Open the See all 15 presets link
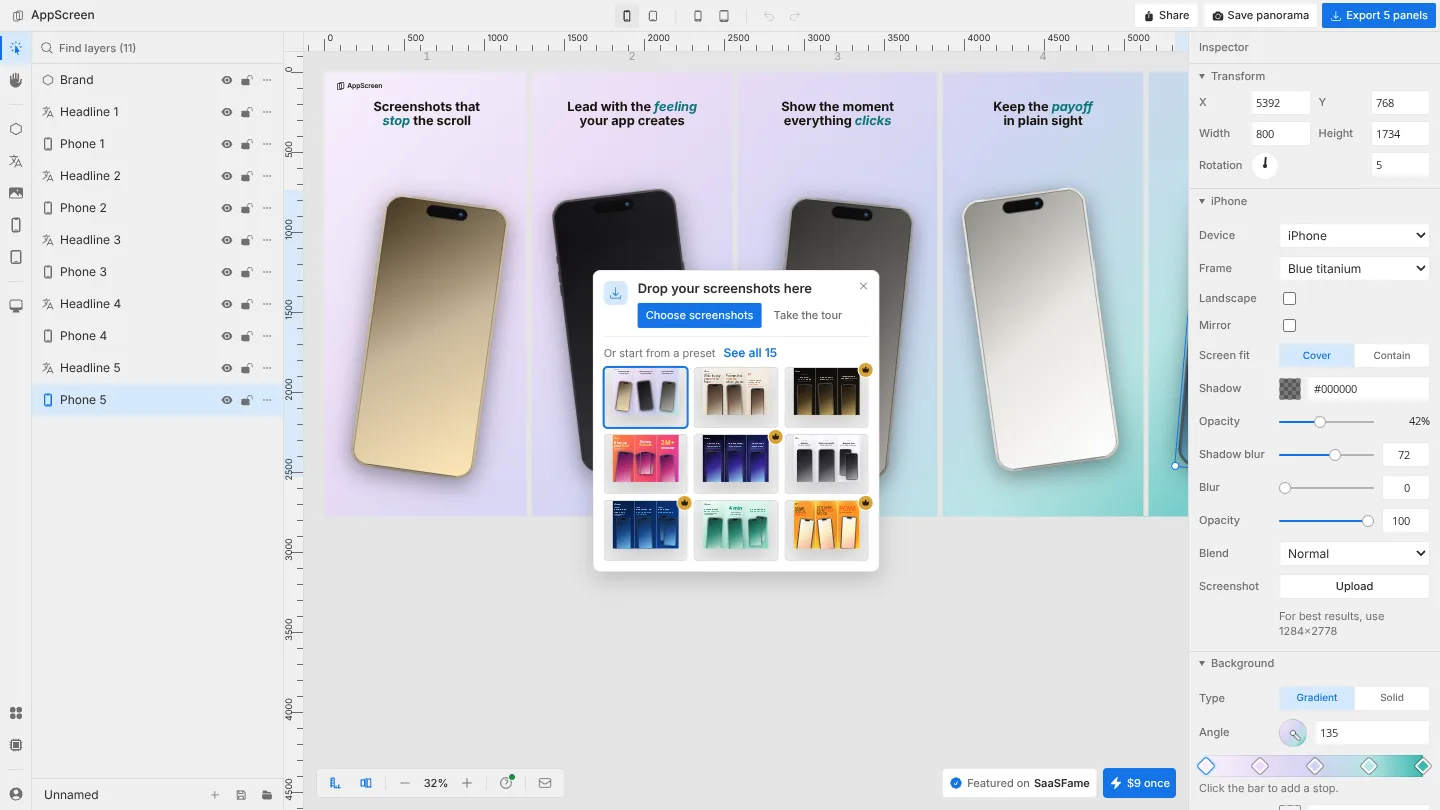Viewport: 1440px width, 810px height. click(750, 353)
